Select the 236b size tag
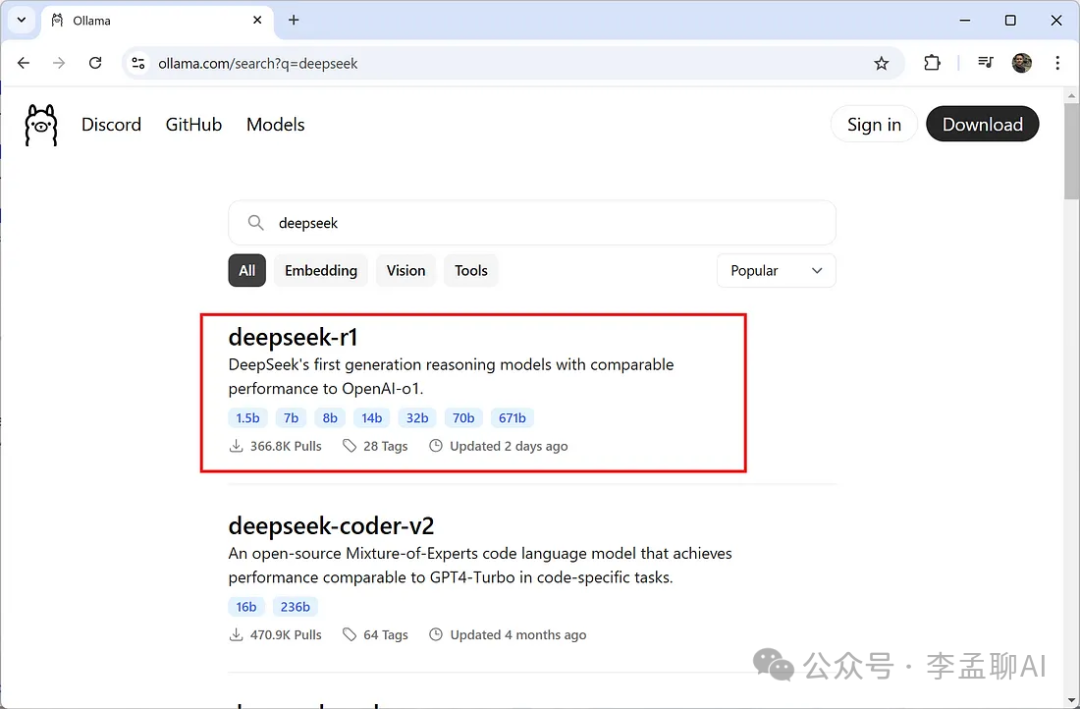1080x709 pixels. 295,606
